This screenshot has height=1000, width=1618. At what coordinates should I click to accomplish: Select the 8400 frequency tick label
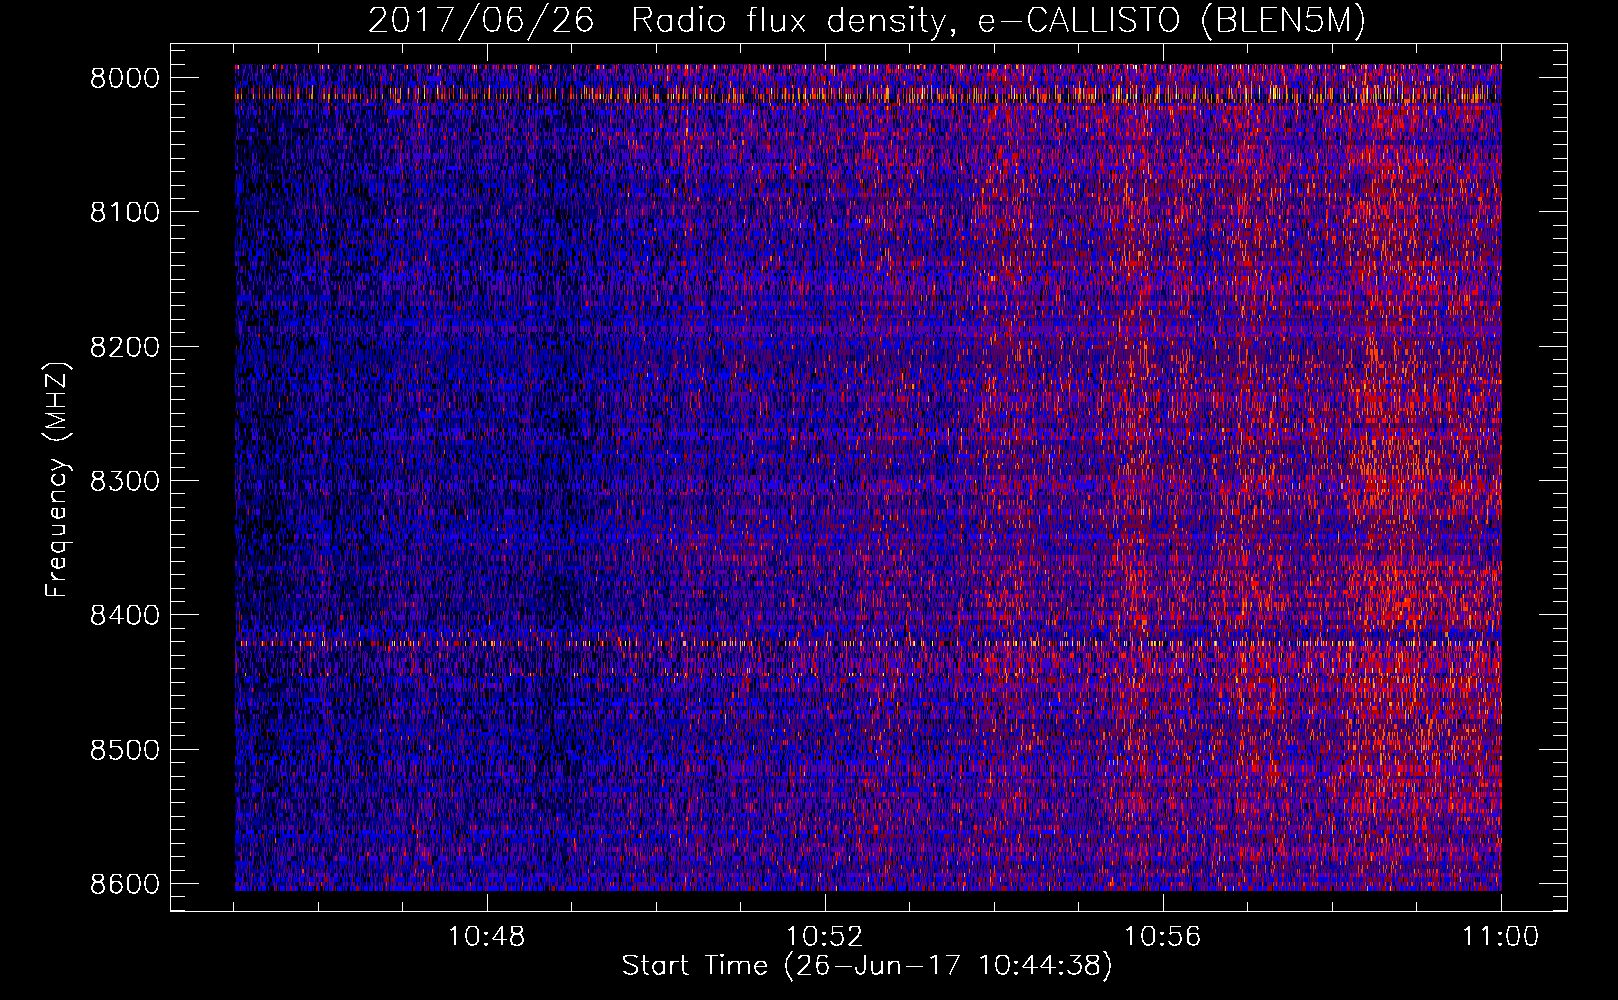(124, 615)
